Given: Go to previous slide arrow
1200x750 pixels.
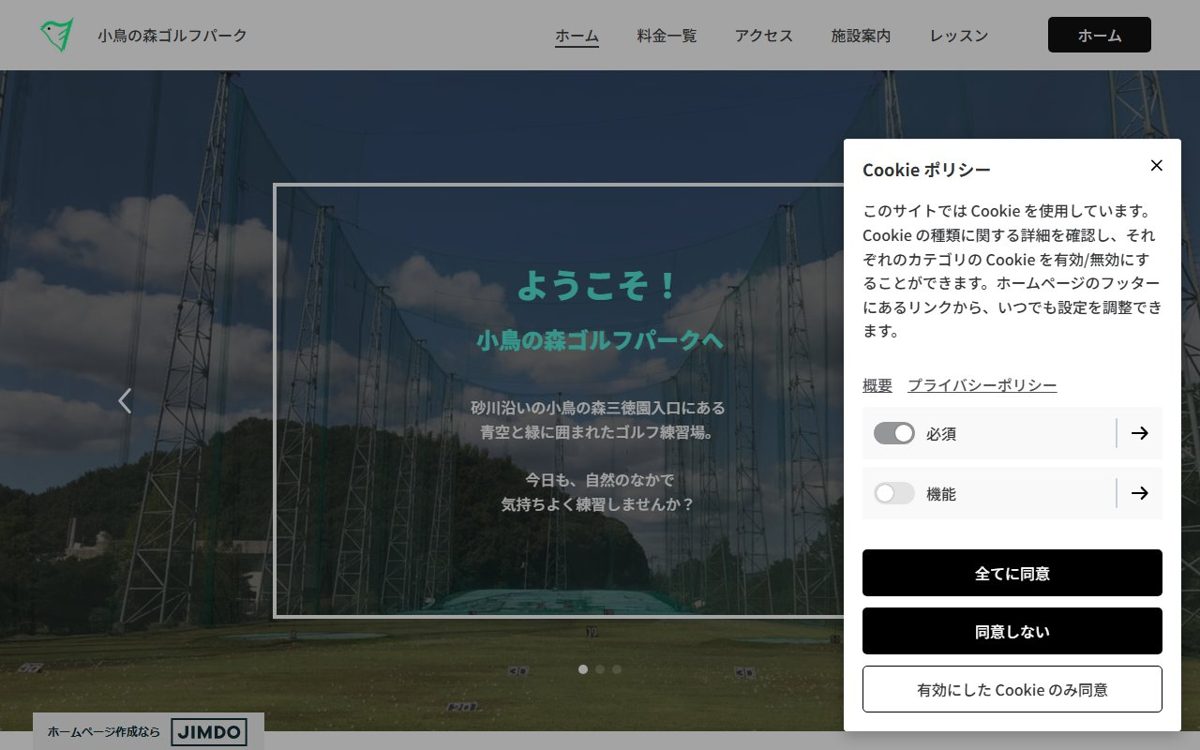Looking at the screenshot, I should pos(125,401).
